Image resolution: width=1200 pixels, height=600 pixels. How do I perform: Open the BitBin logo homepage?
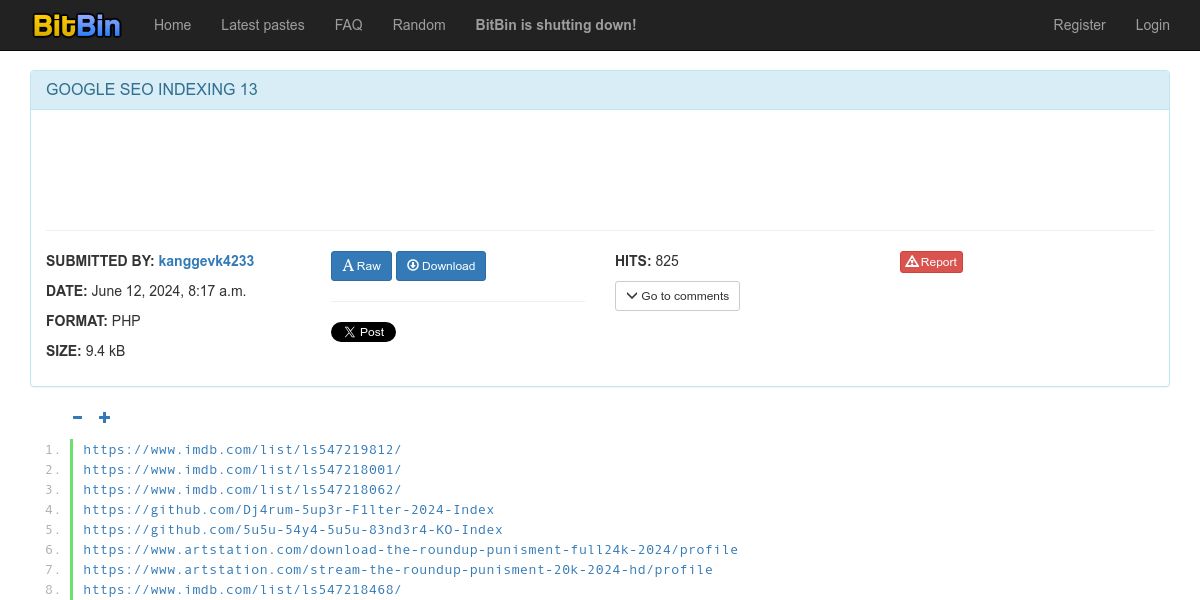(76, 25)
